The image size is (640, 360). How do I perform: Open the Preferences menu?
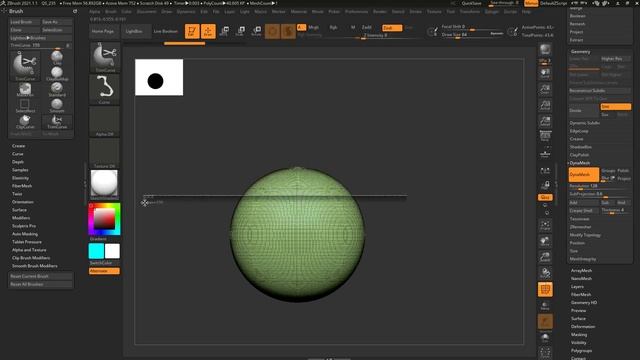(356, 12)
